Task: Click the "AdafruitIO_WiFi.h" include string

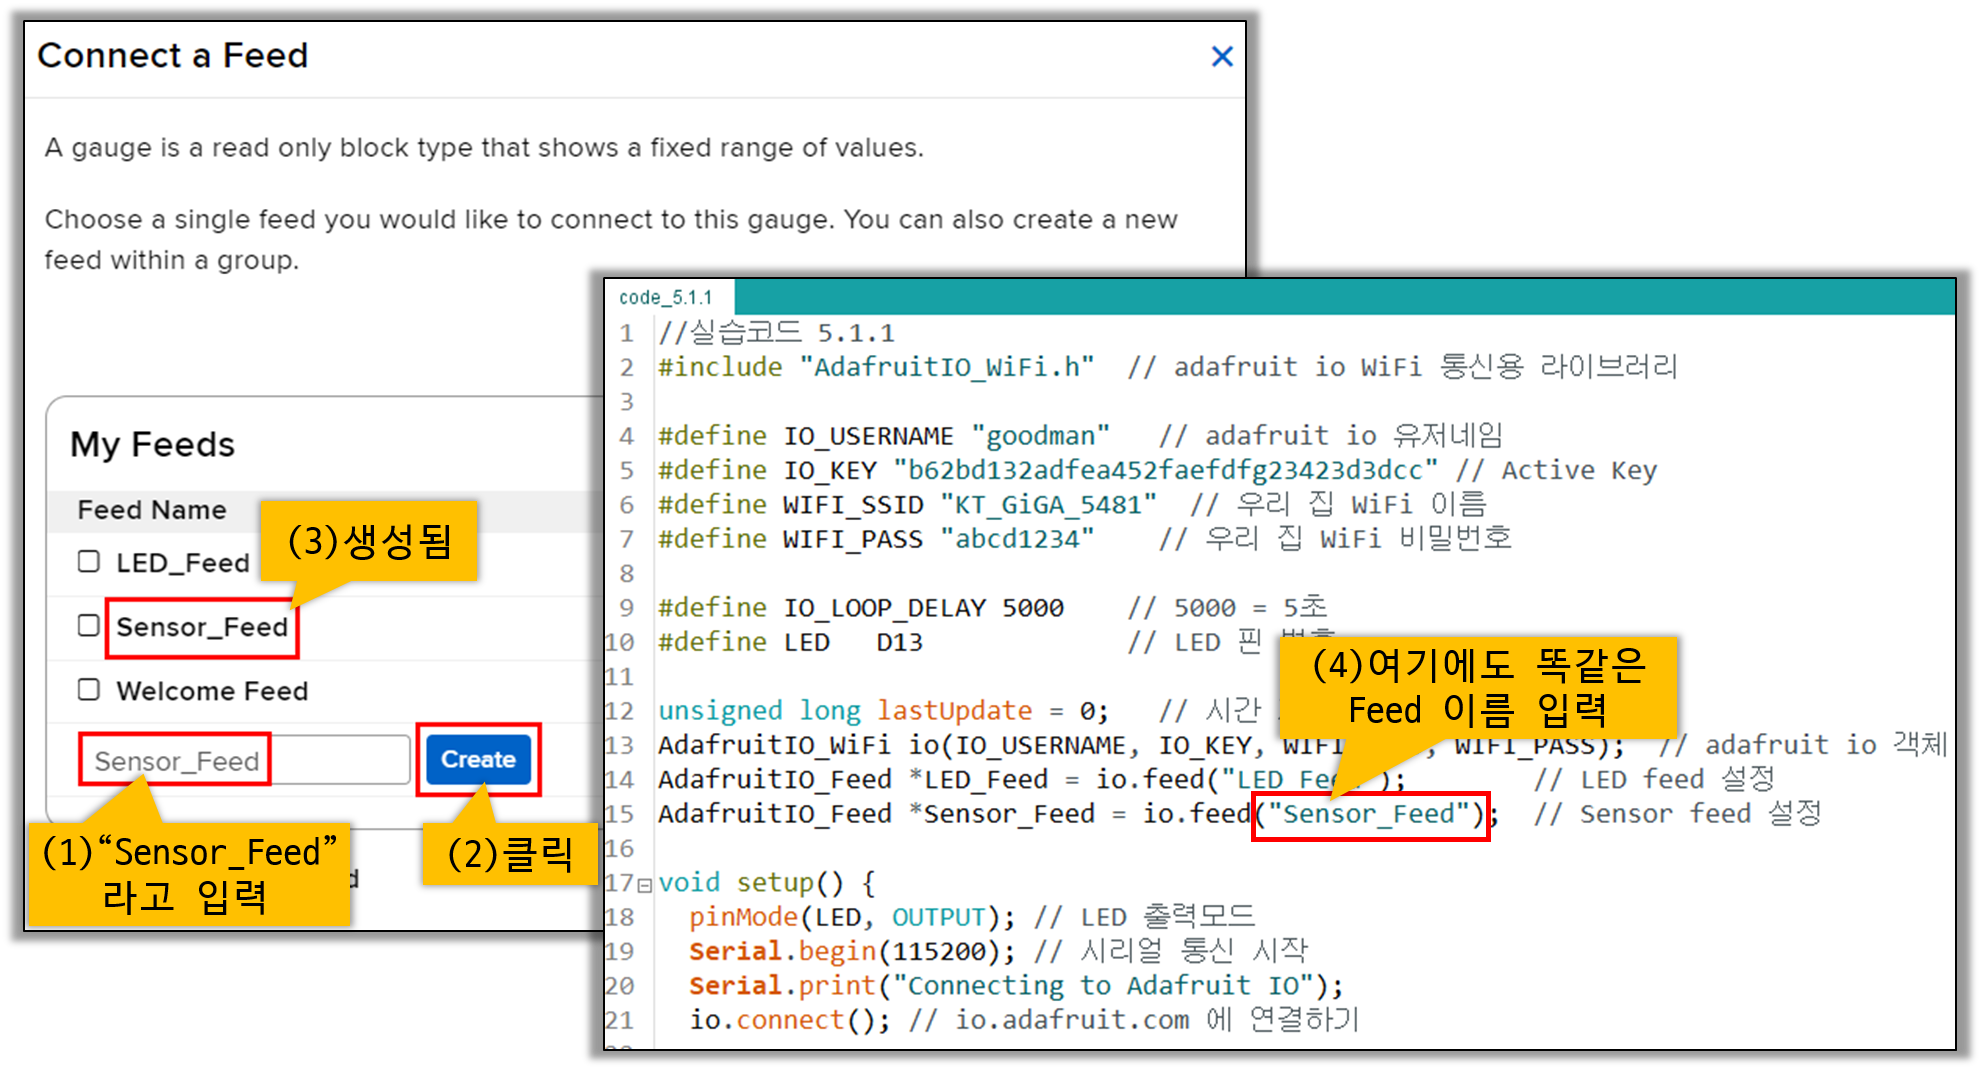Action: pos(947,367)
